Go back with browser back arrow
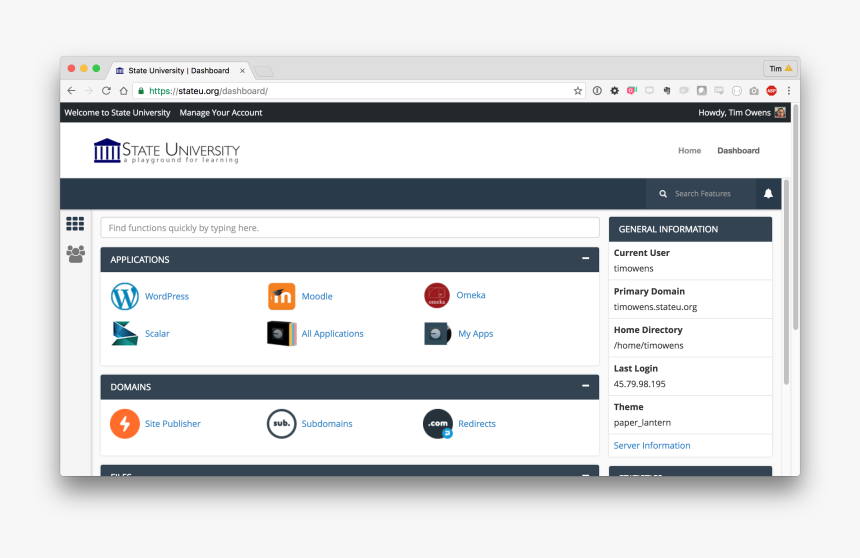The width and height of the screenshot is (860, 558). click(x=71, y=91)
